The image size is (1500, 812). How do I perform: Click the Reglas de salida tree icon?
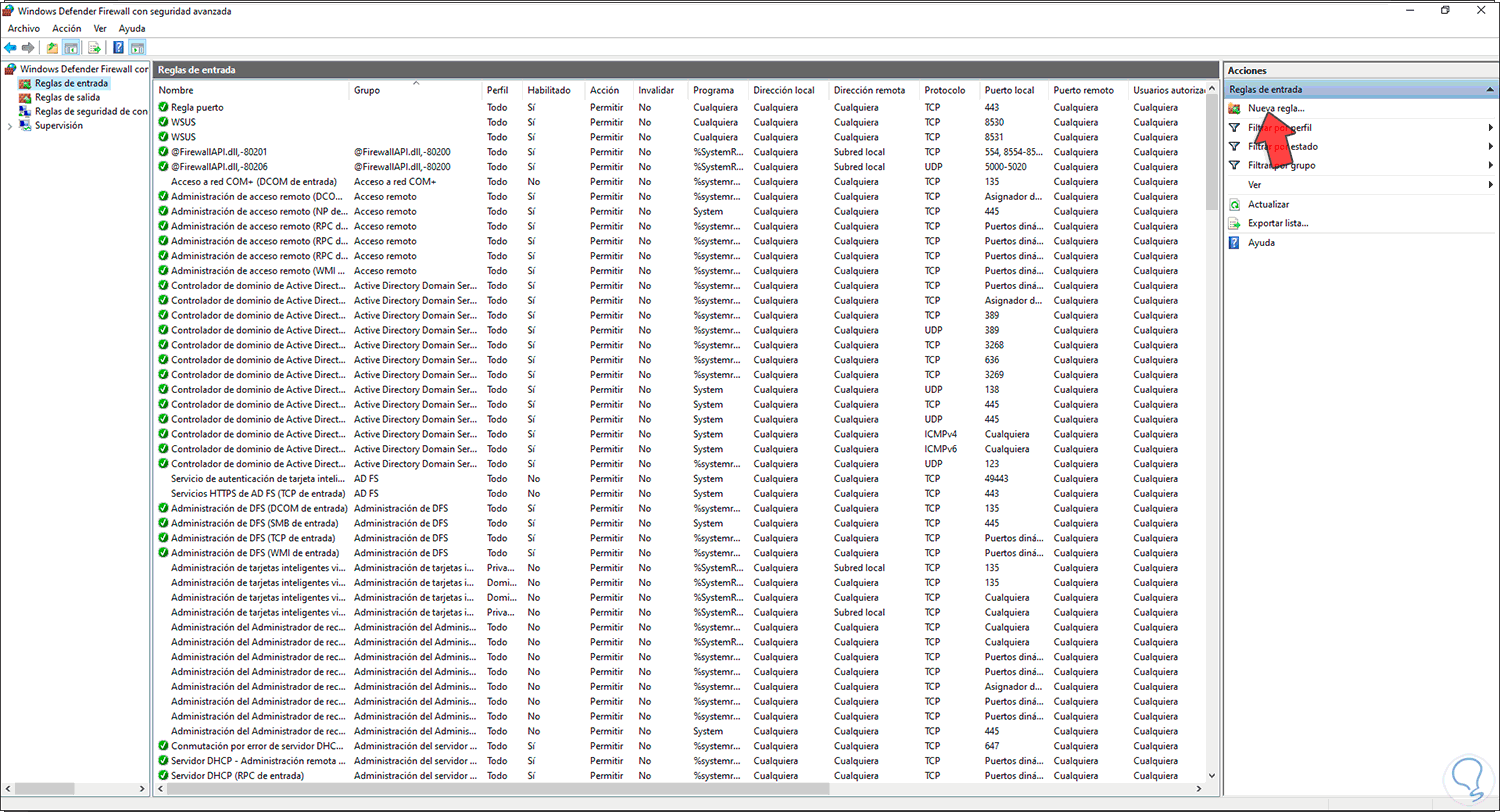(25, 98)
